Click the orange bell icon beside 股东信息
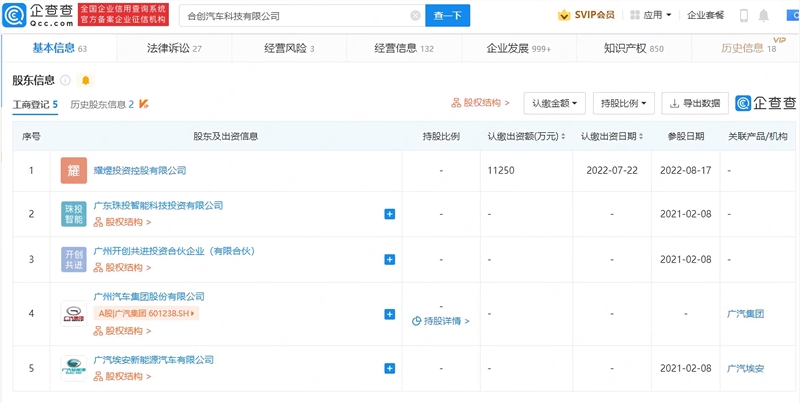Image resolution: width=800 pixels, height=403 pixels. tap(85, 80)
